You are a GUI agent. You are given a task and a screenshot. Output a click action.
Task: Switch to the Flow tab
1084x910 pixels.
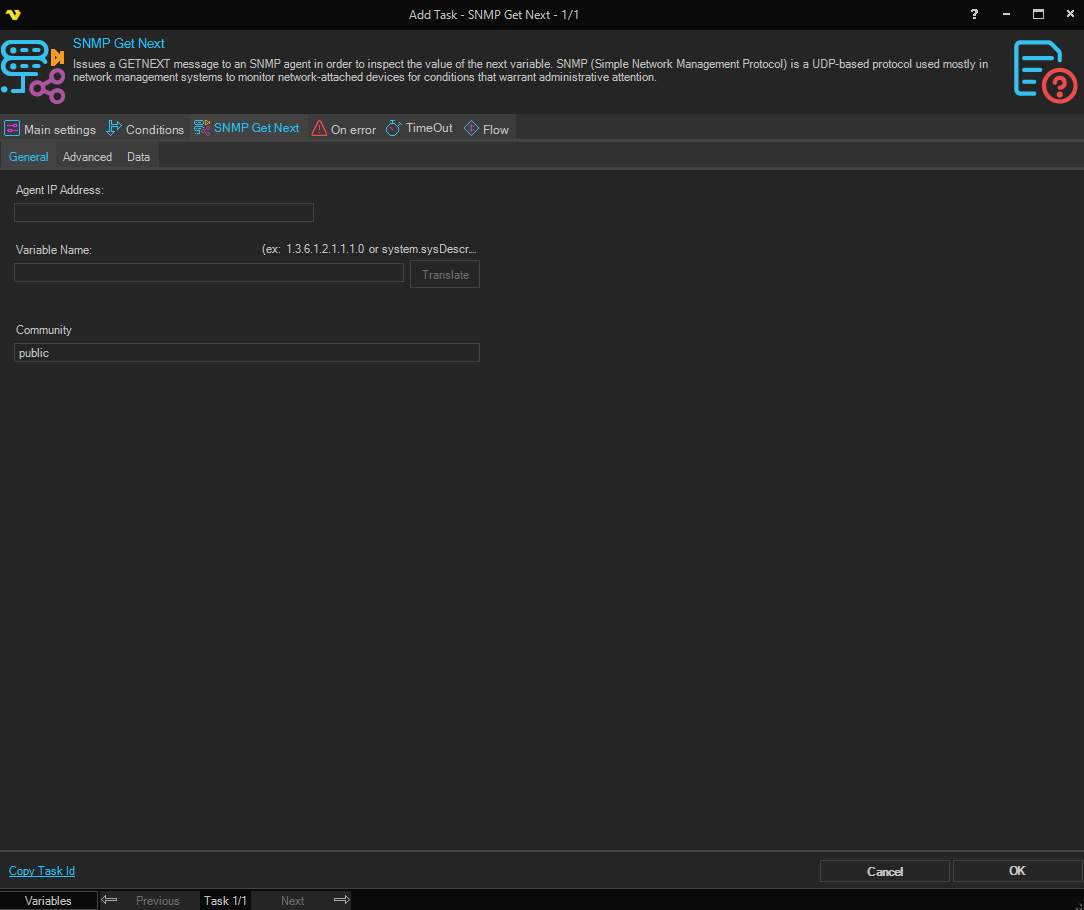pyautogui.click(x=487, y=129)
